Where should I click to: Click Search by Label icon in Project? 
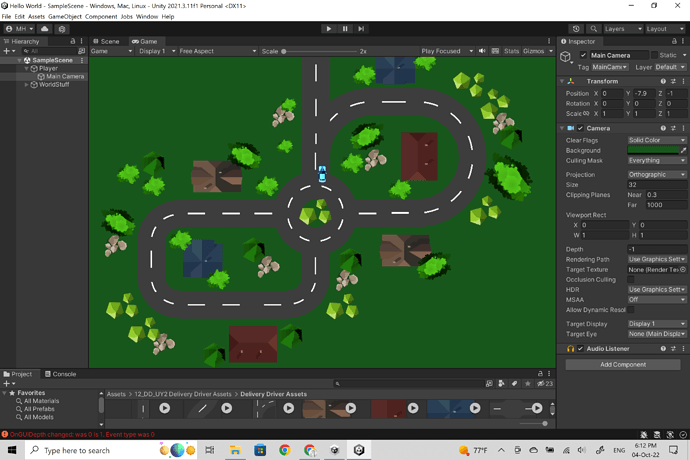(x=514, y=383)
